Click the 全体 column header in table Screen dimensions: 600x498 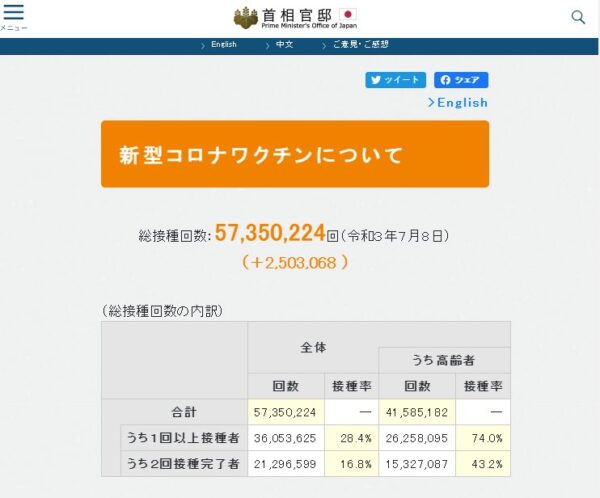[313, 347]
